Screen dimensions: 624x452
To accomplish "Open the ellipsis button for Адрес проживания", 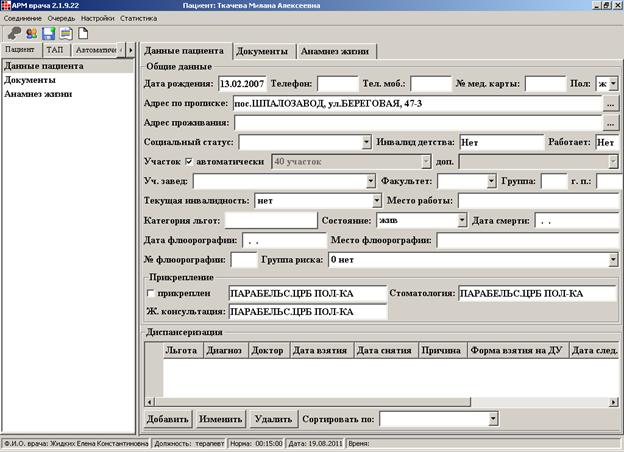I will (x=610, y=123).
